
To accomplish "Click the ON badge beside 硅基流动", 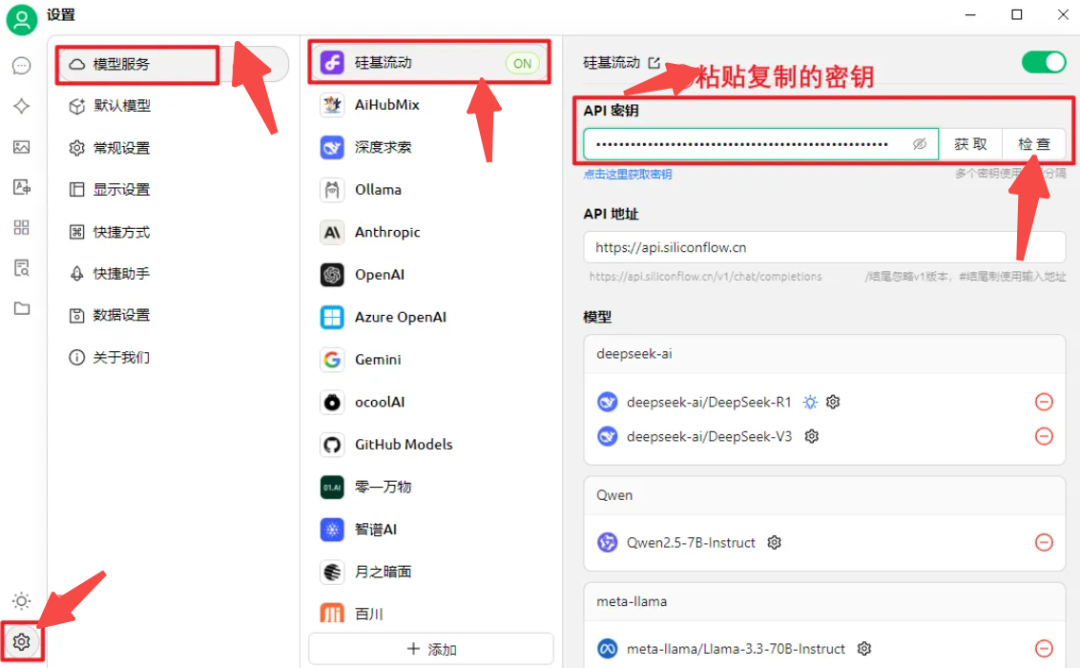I will [x=522, y=63].
